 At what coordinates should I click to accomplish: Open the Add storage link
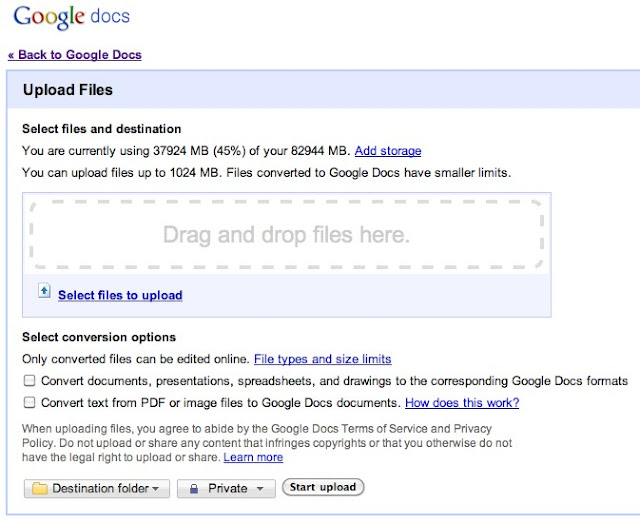388,151
